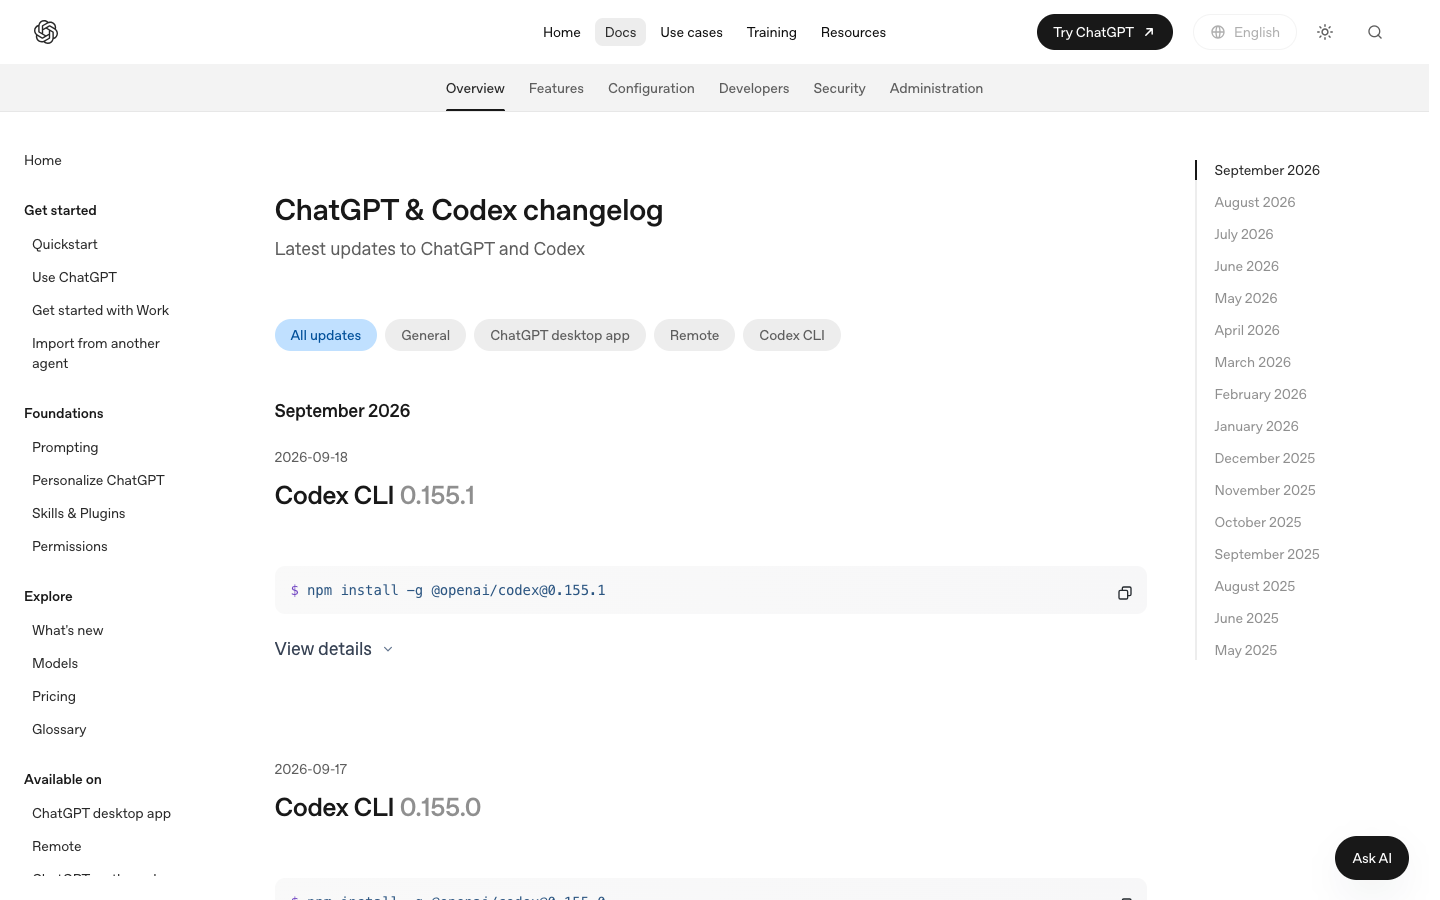Switch to the Overview tab
The image size is (1440, 900).
click(475, 88)
